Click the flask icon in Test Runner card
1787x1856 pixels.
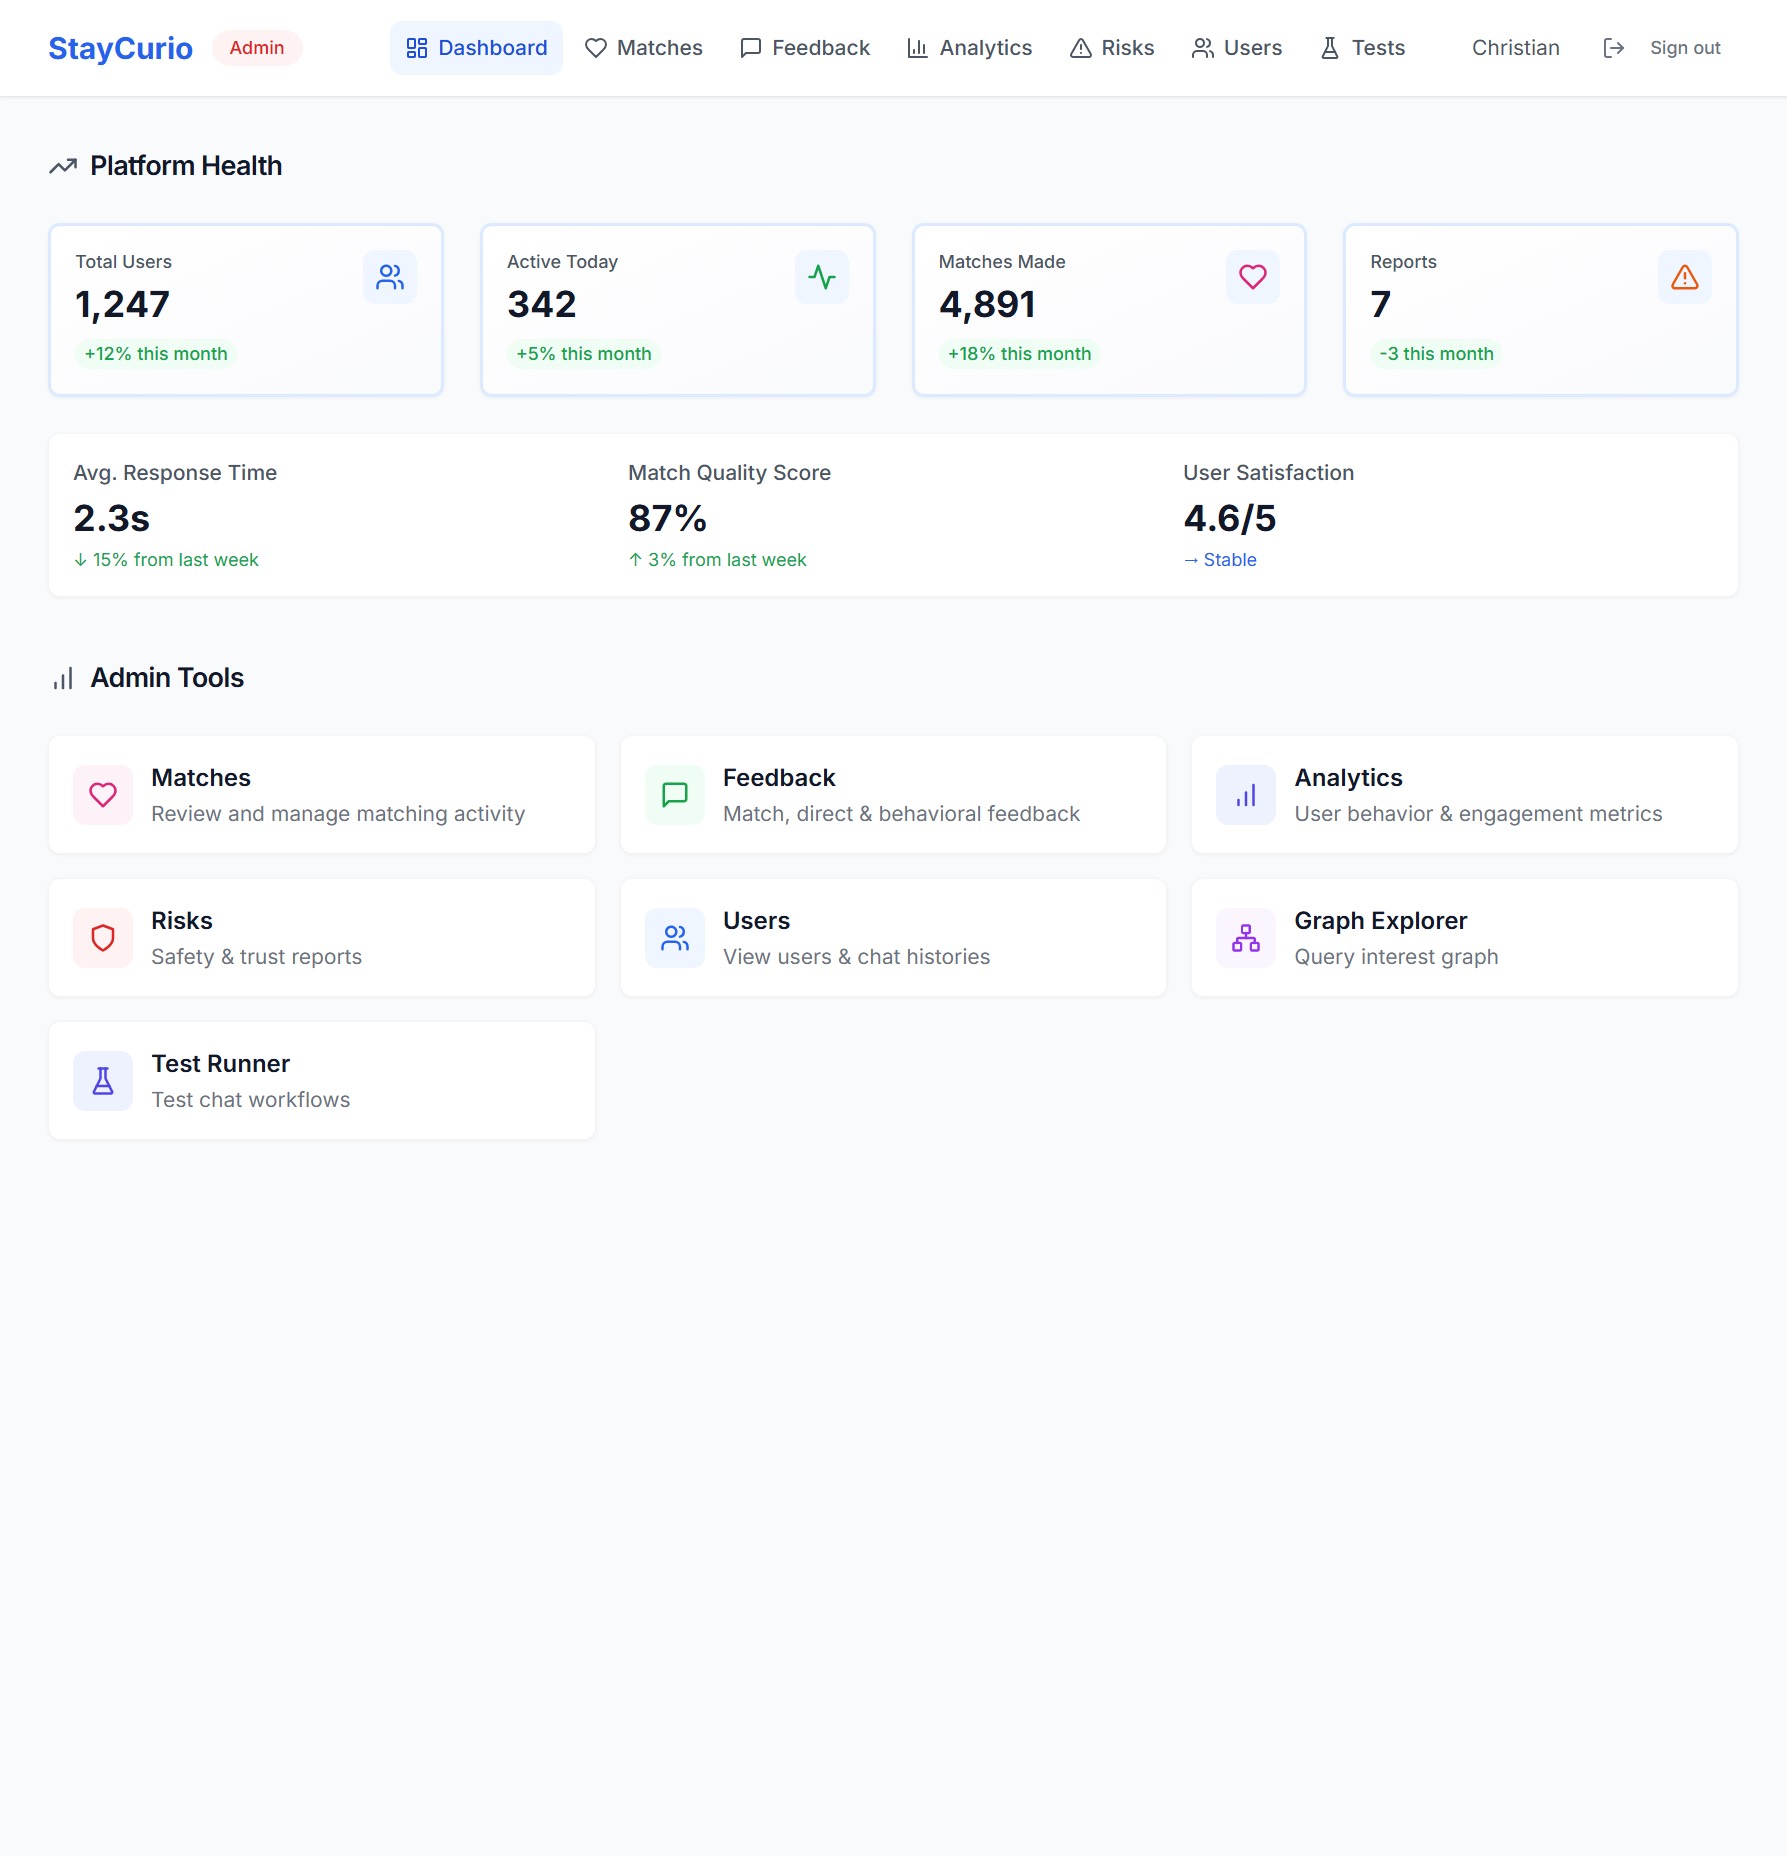point(103,1081)
